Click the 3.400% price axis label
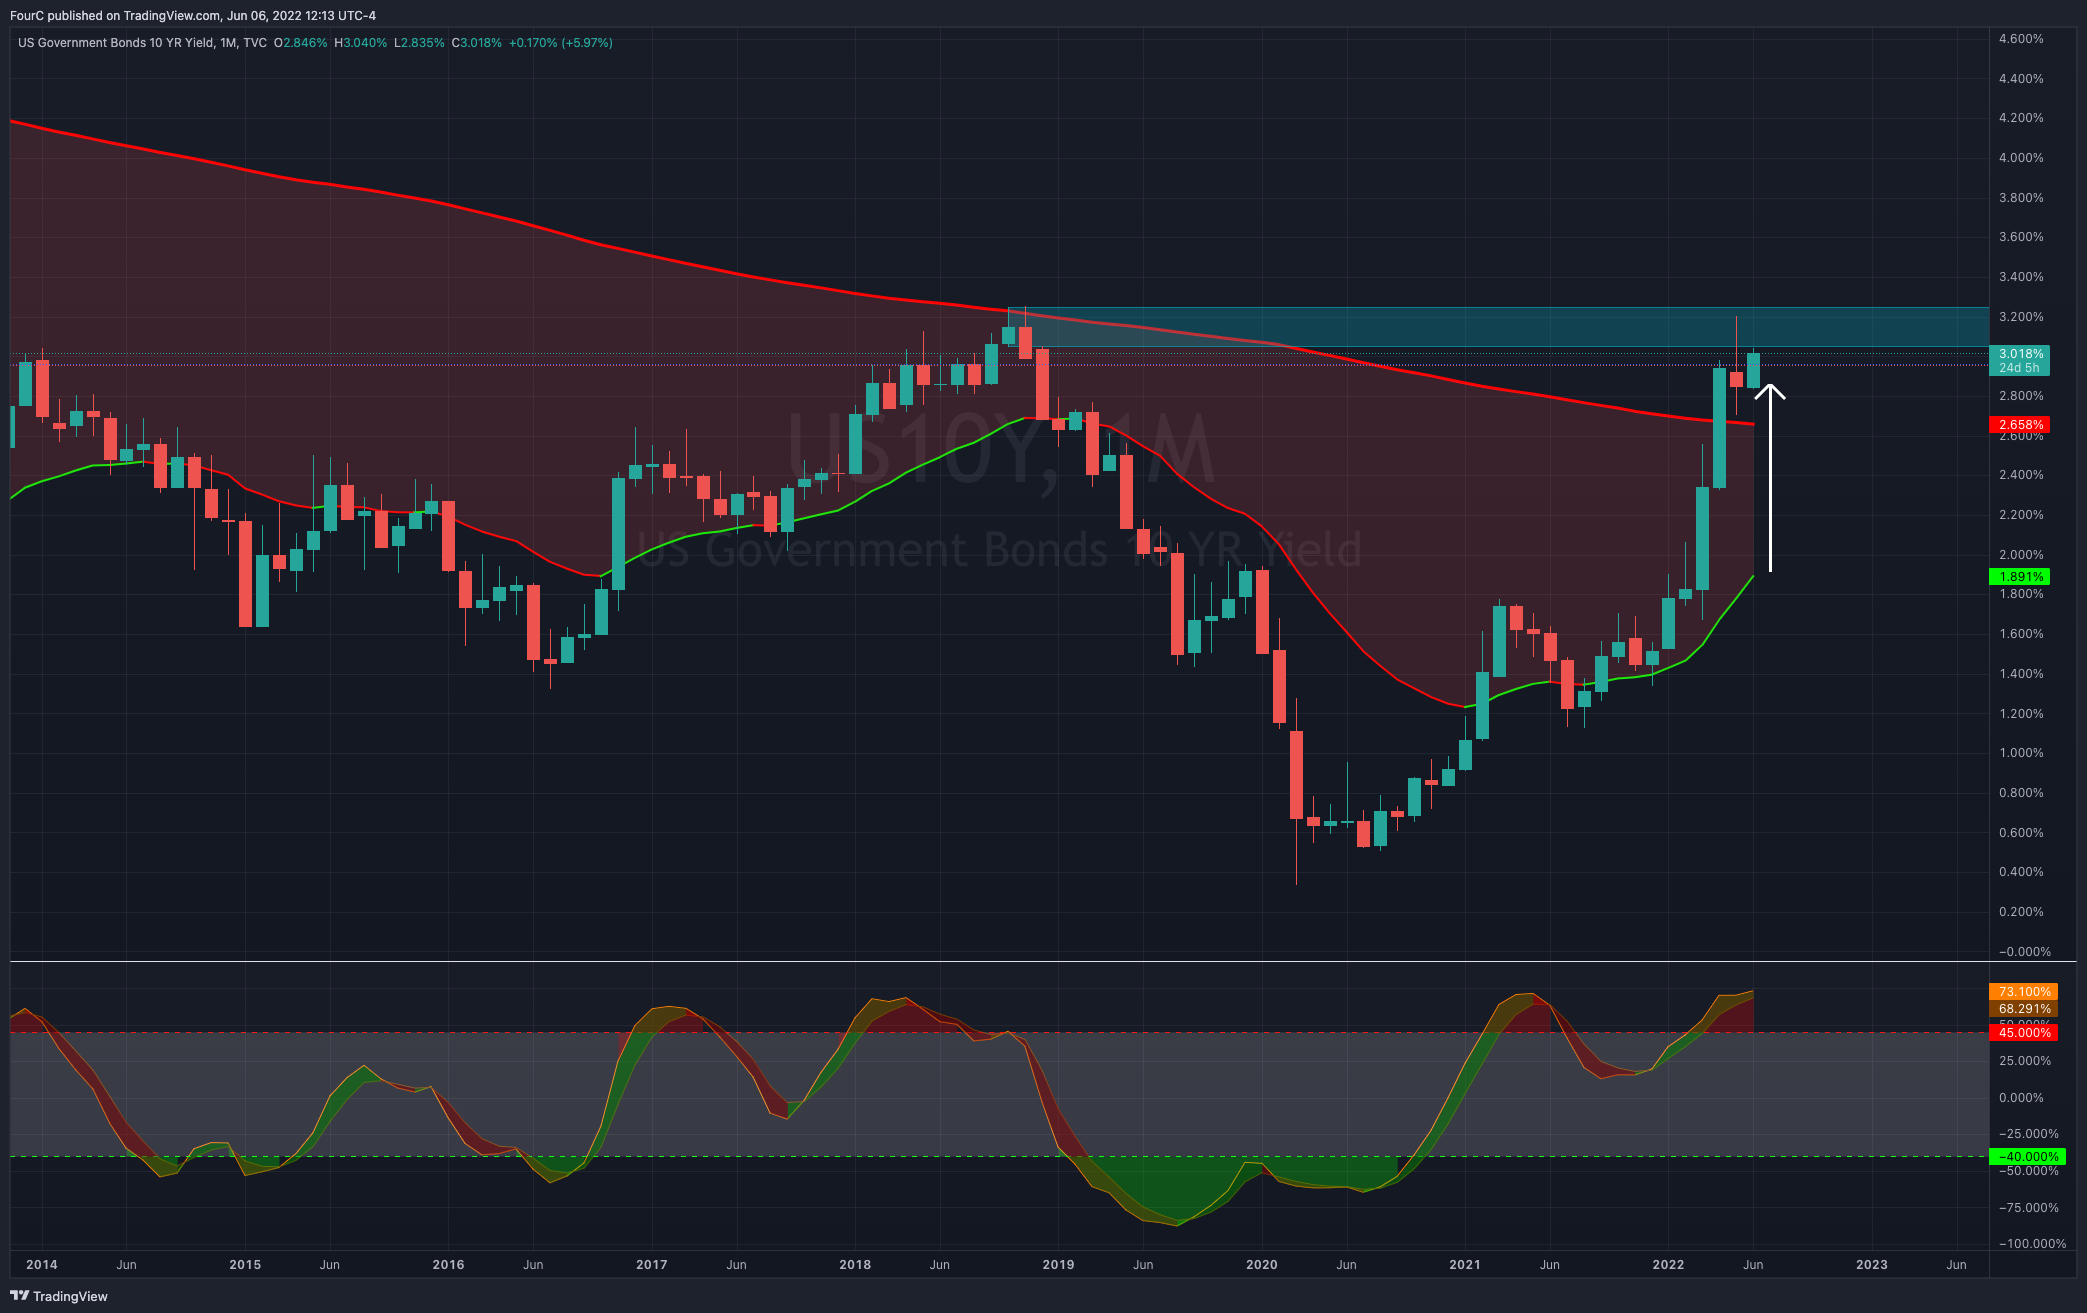The image size is (2087, 1313). [2021, 277]
